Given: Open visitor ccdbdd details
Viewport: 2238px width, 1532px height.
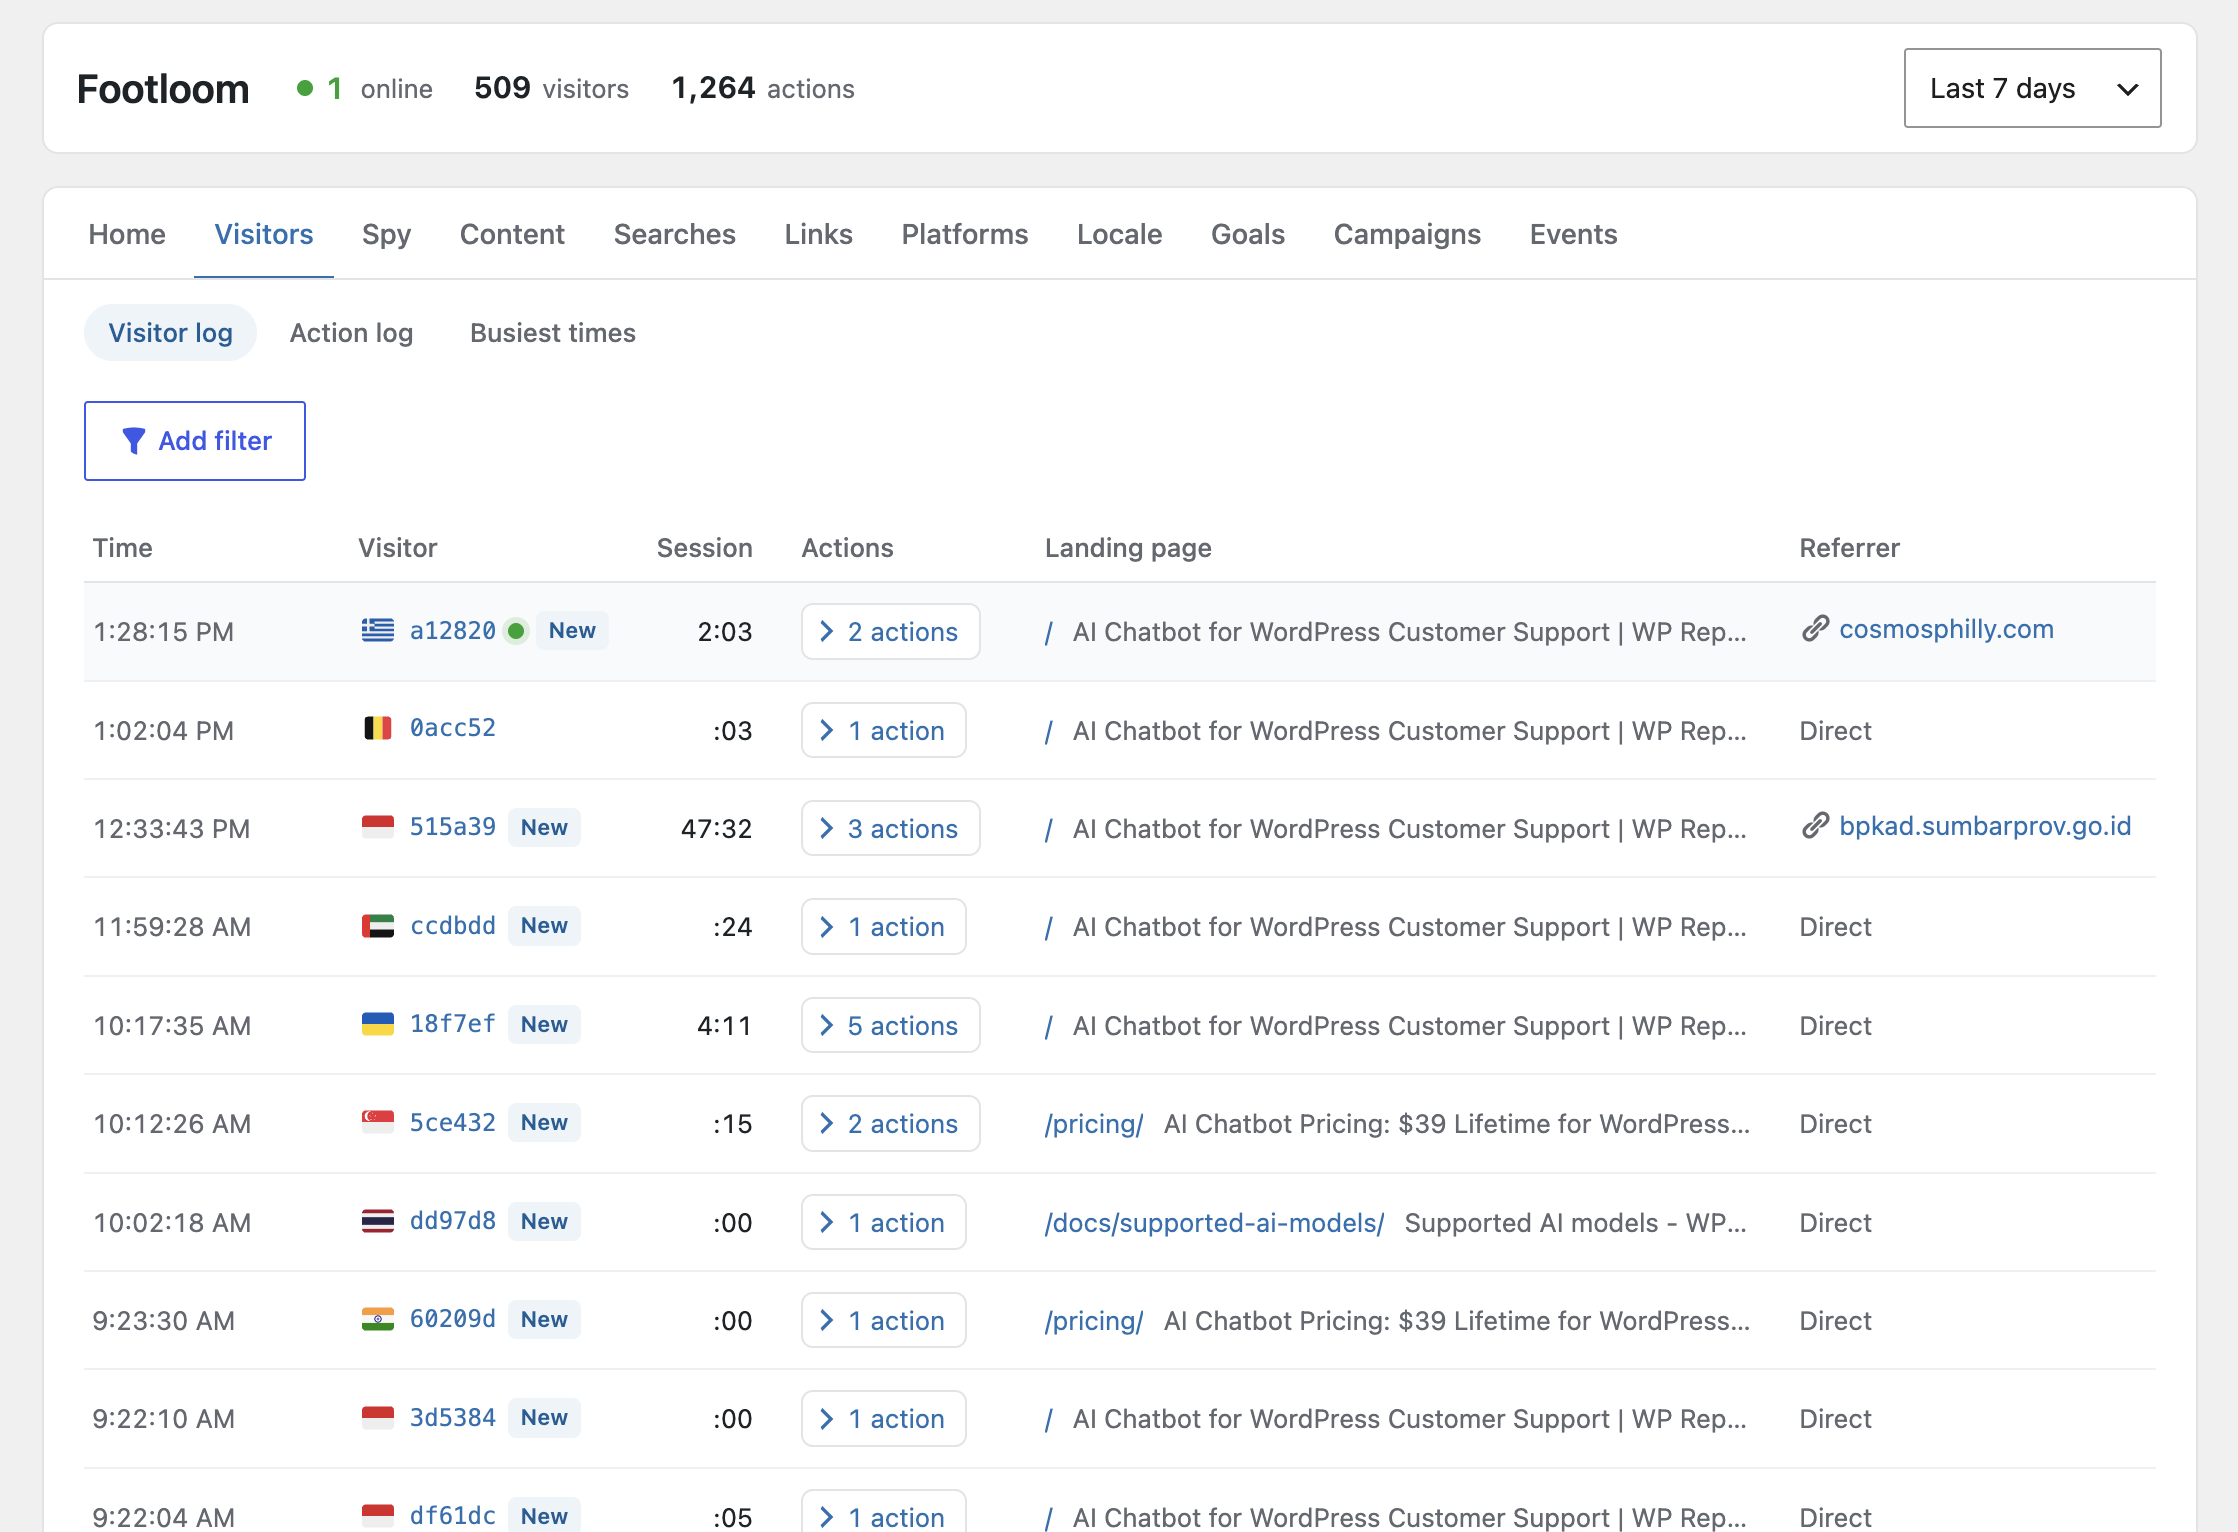Looking at the screenshot, I should 452,926.
